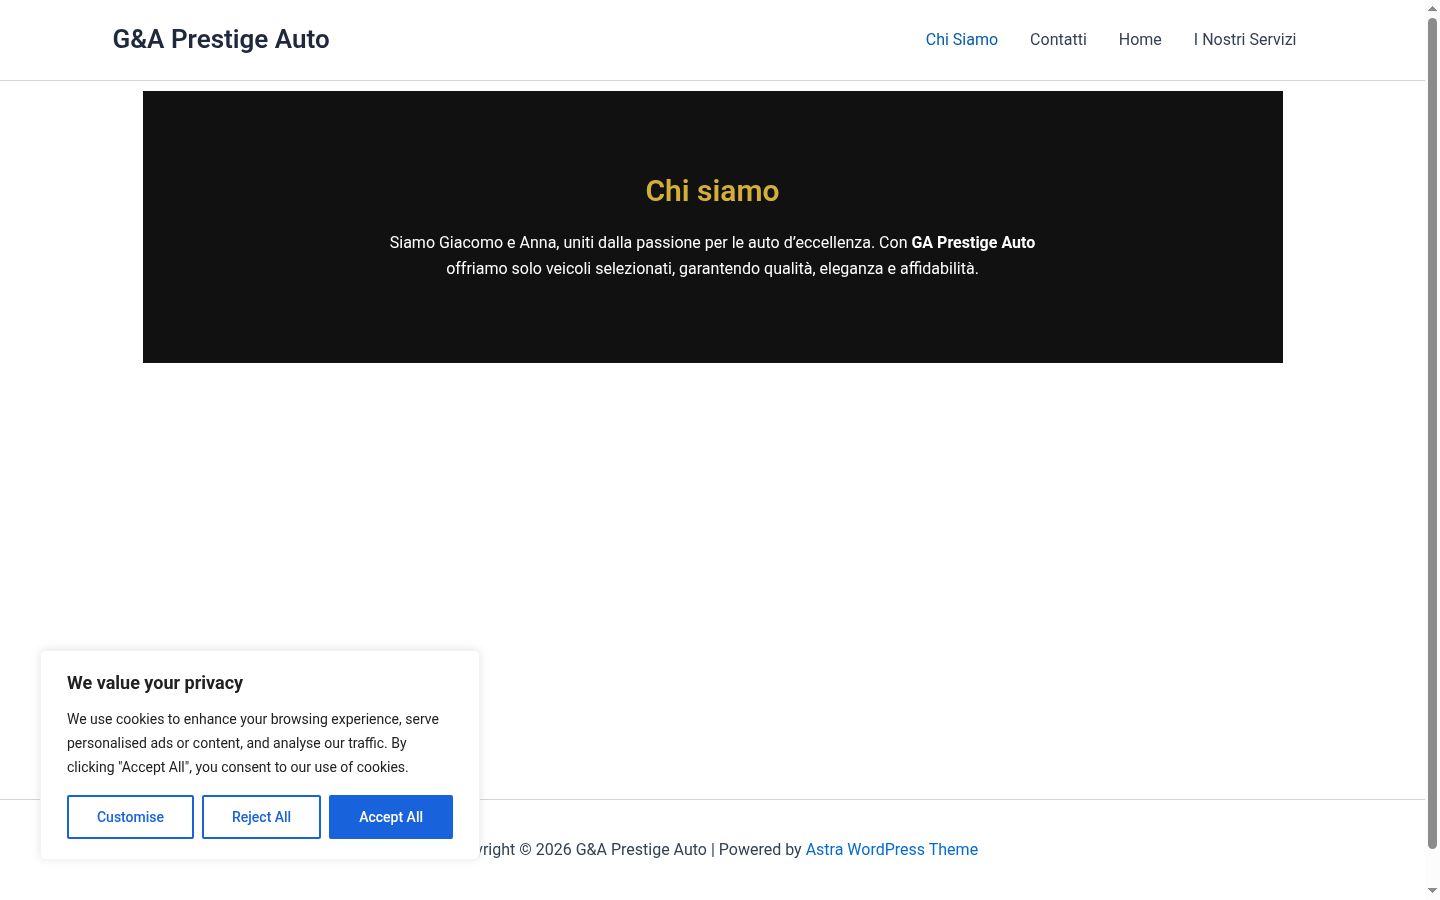Open the G&A Prestige Auto site title
The height and width of the screenshot is (900, 1440).
221,39
